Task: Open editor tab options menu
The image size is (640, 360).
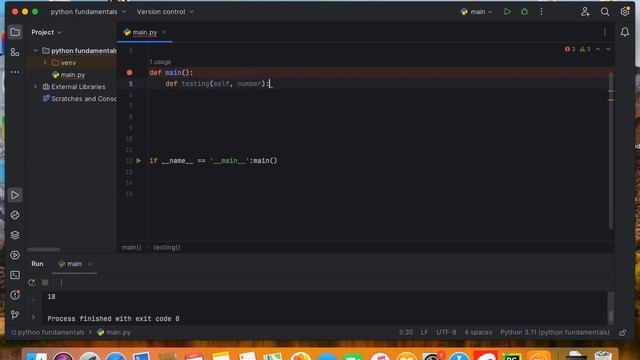Action: pos(605,32)
